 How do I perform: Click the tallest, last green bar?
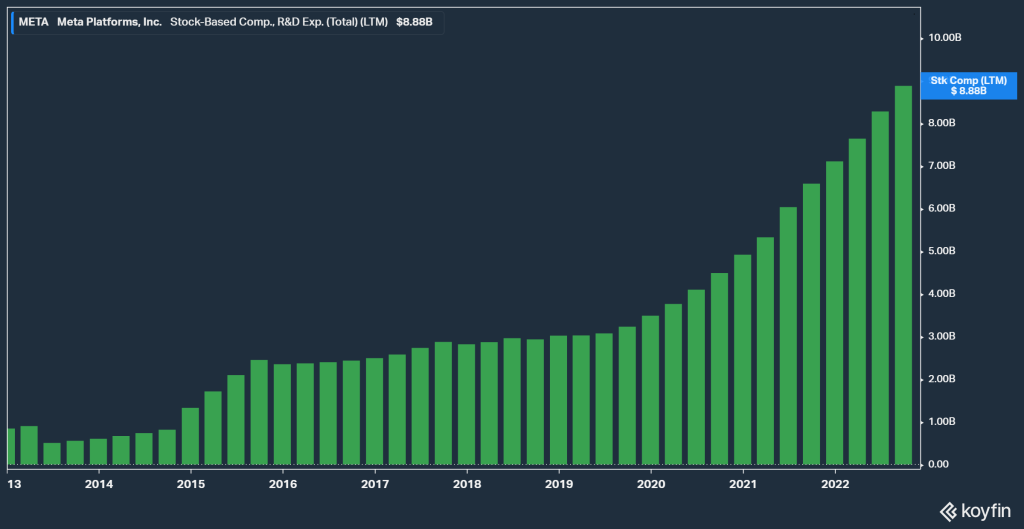coord(903,275)
